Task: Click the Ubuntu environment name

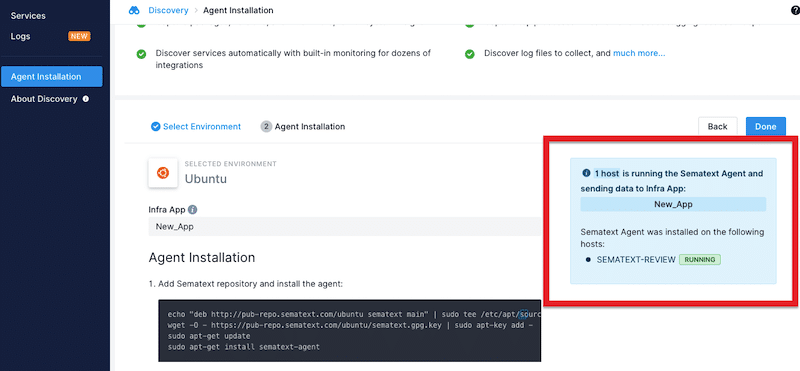Action: click(206, 179)
